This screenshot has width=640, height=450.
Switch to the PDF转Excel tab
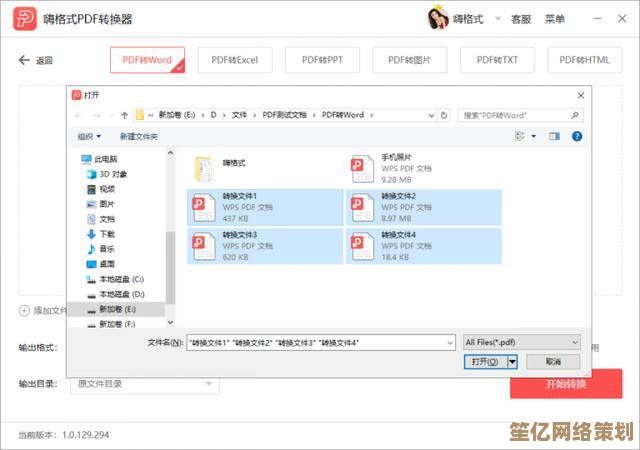(x=234, y=60)
